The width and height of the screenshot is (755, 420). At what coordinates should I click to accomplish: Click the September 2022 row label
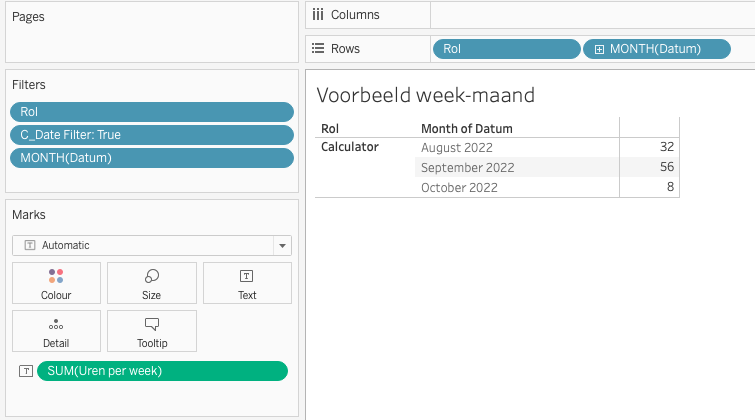coord(468,167)
